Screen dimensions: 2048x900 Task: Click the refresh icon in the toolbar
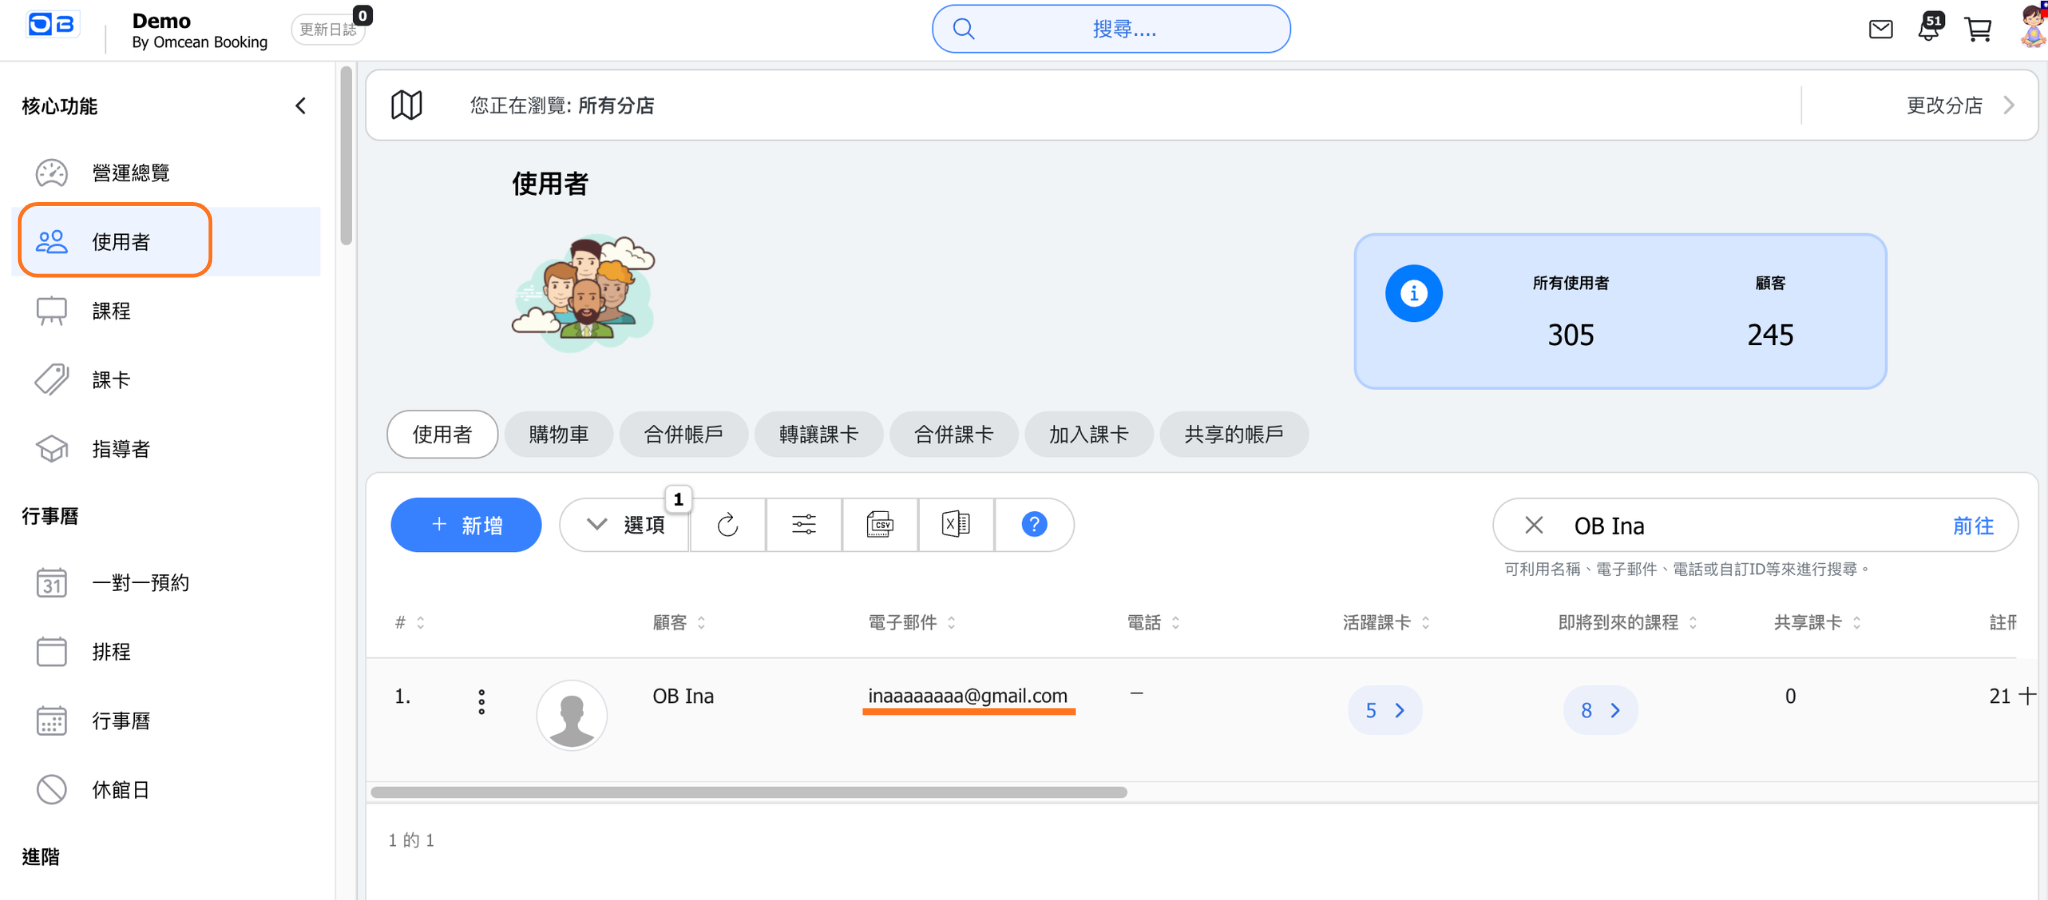click(x=728, y=525)
